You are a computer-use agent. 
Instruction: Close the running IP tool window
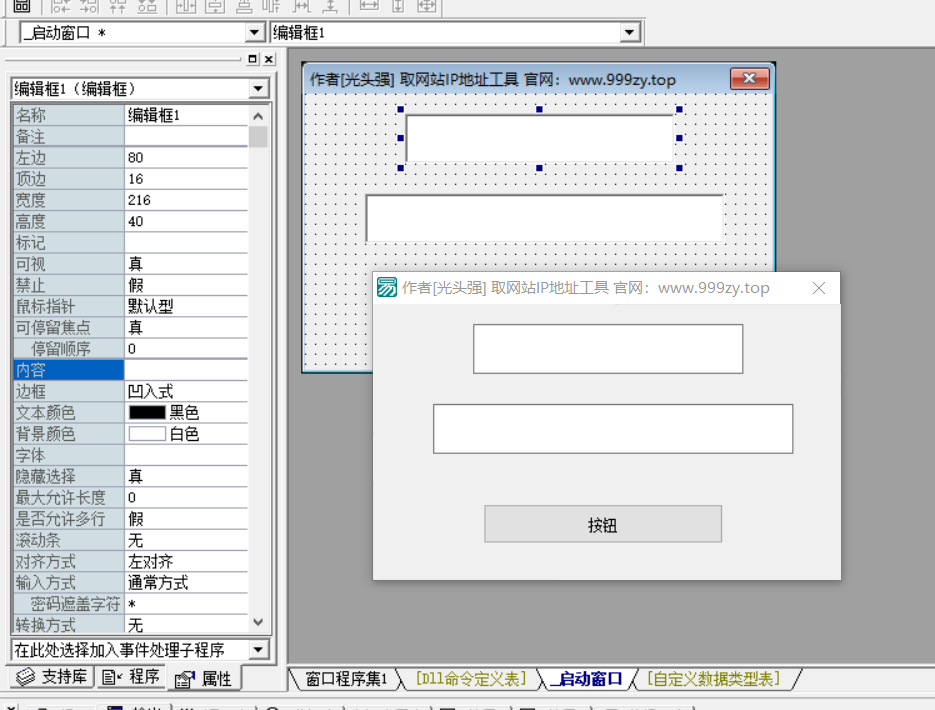click(819, 288)
